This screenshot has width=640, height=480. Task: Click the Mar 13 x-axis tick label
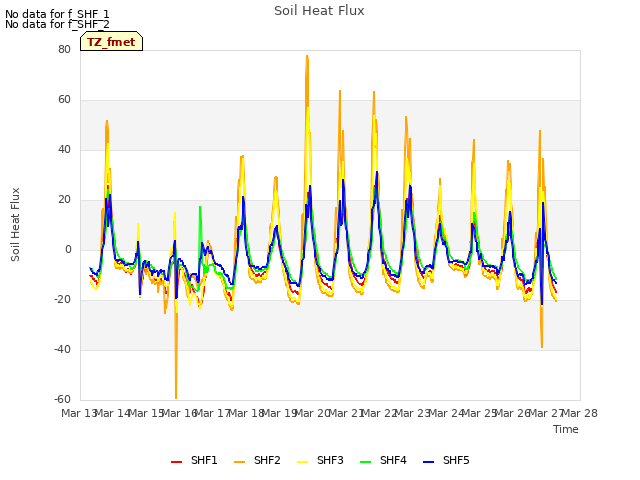78,413
